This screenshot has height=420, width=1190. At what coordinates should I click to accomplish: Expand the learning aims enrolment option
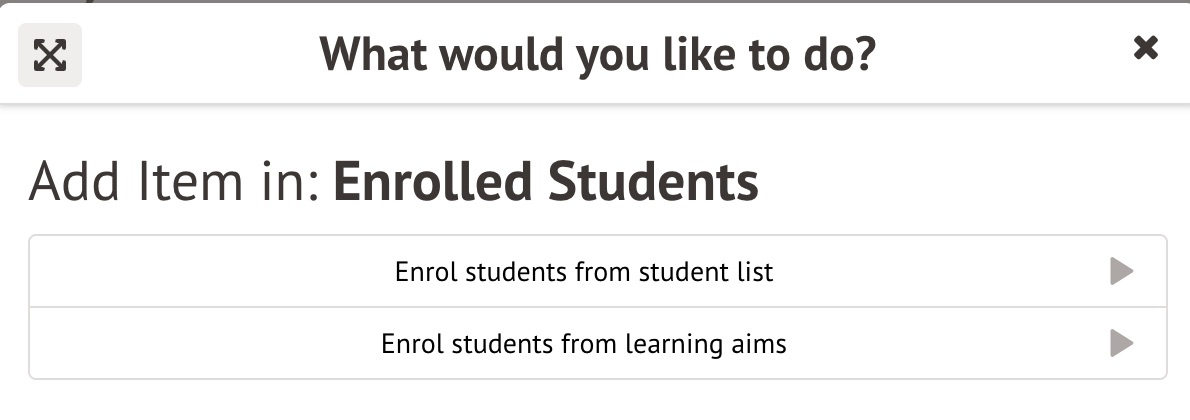[x=1121, y=344]
